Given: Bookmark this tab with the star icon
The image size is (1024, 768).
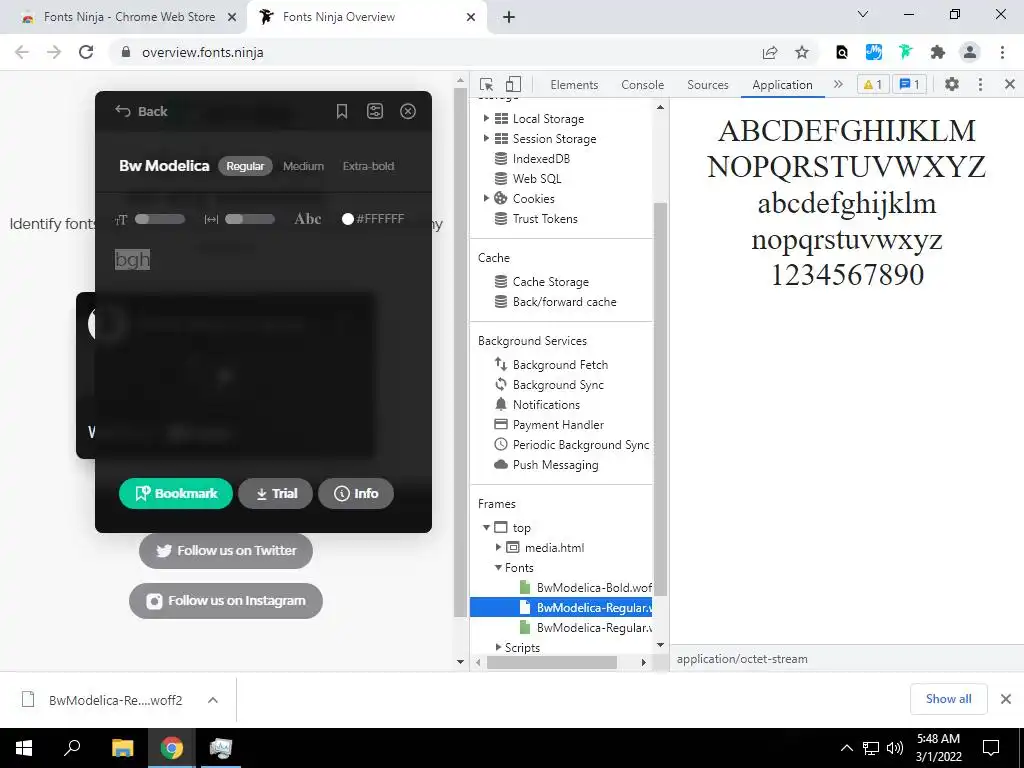Looking at the screenshot, I should [802, 52].
